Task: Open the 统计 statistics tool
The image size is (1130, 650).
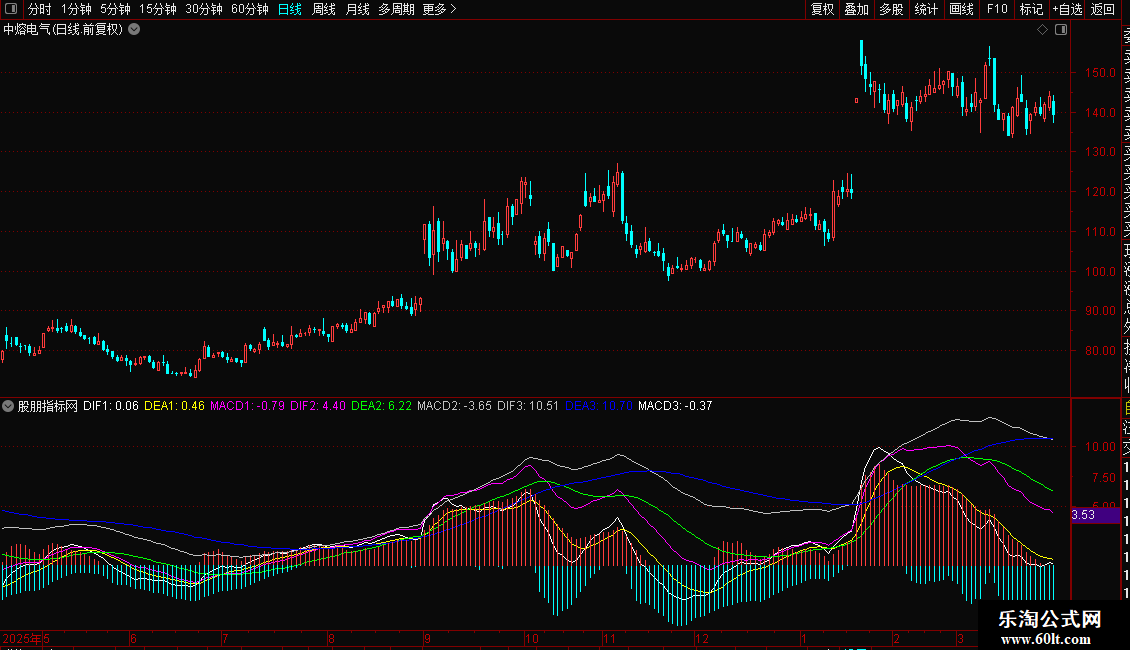Action: [x=926, y=9]
